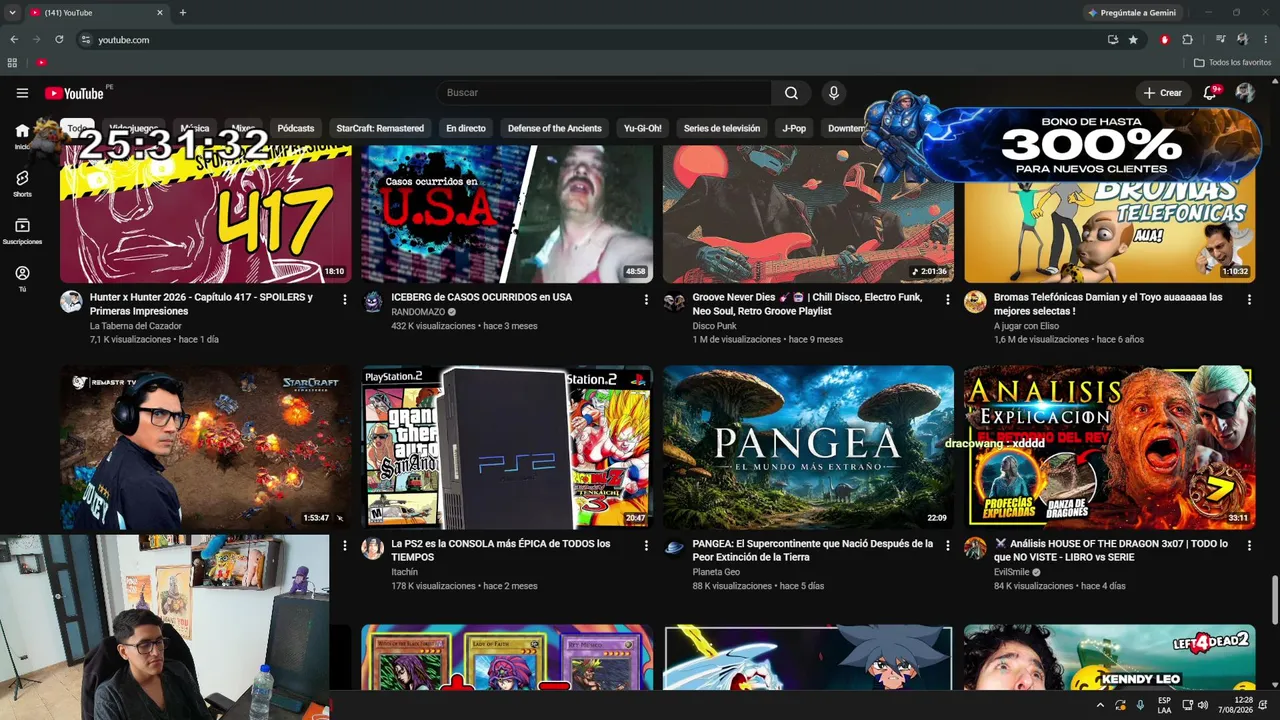Select the Pódcasts filter chip
The image size is (1280, 720).
[x=295, y=128]
